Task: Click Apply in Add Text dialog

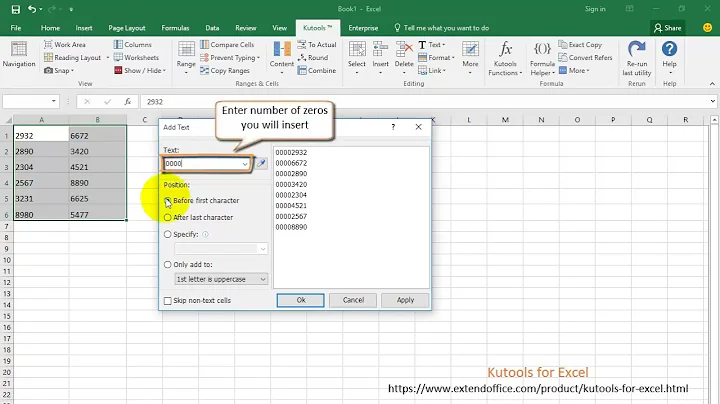Action: click(405, 300)
